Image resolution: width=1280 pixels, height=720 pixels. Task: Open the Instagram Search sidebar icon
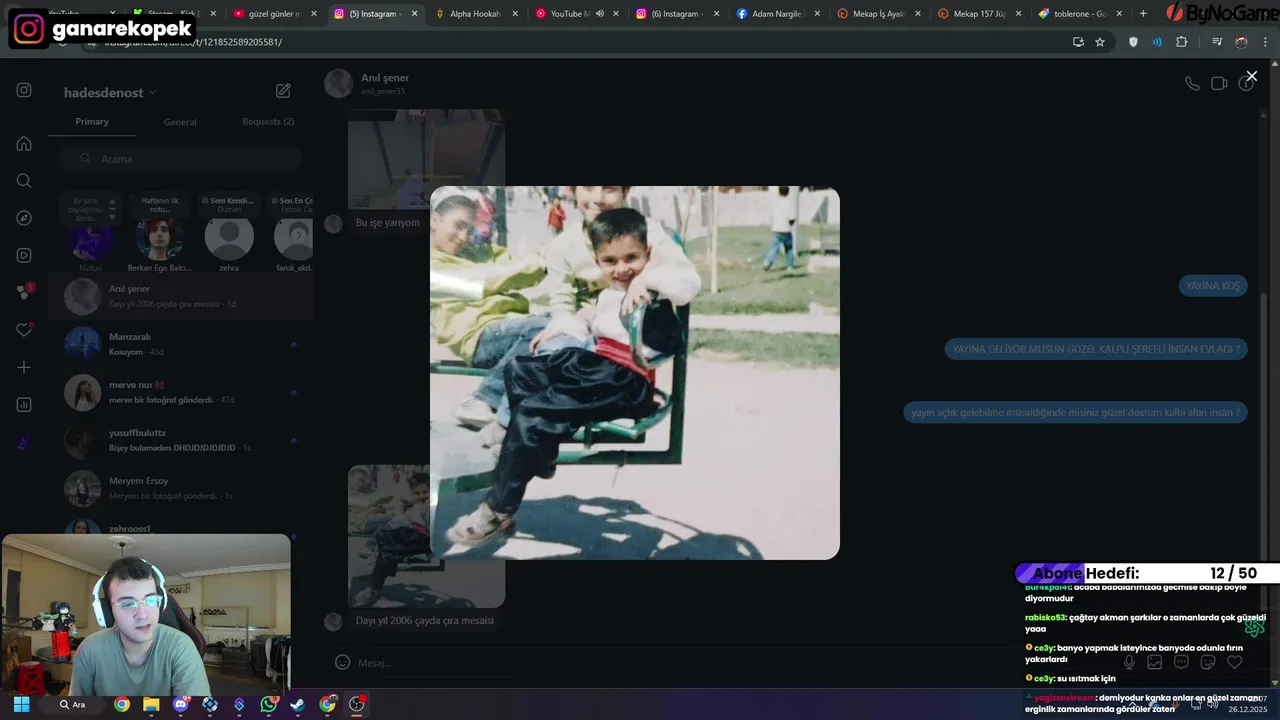pos(24,181)
